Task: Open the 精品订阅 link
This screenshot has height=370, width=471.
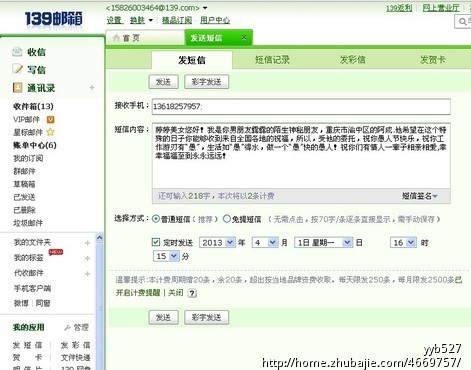Action: tap(177, 20)
